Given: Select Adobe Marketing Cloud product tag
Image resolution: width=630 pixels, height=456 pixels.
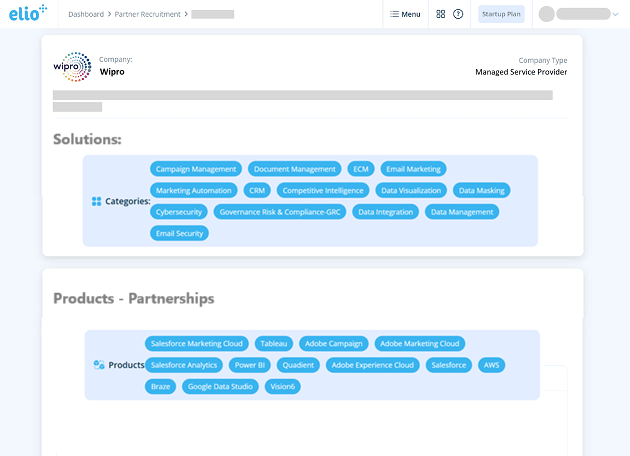Looking at the screenshot, I should 420,344.
